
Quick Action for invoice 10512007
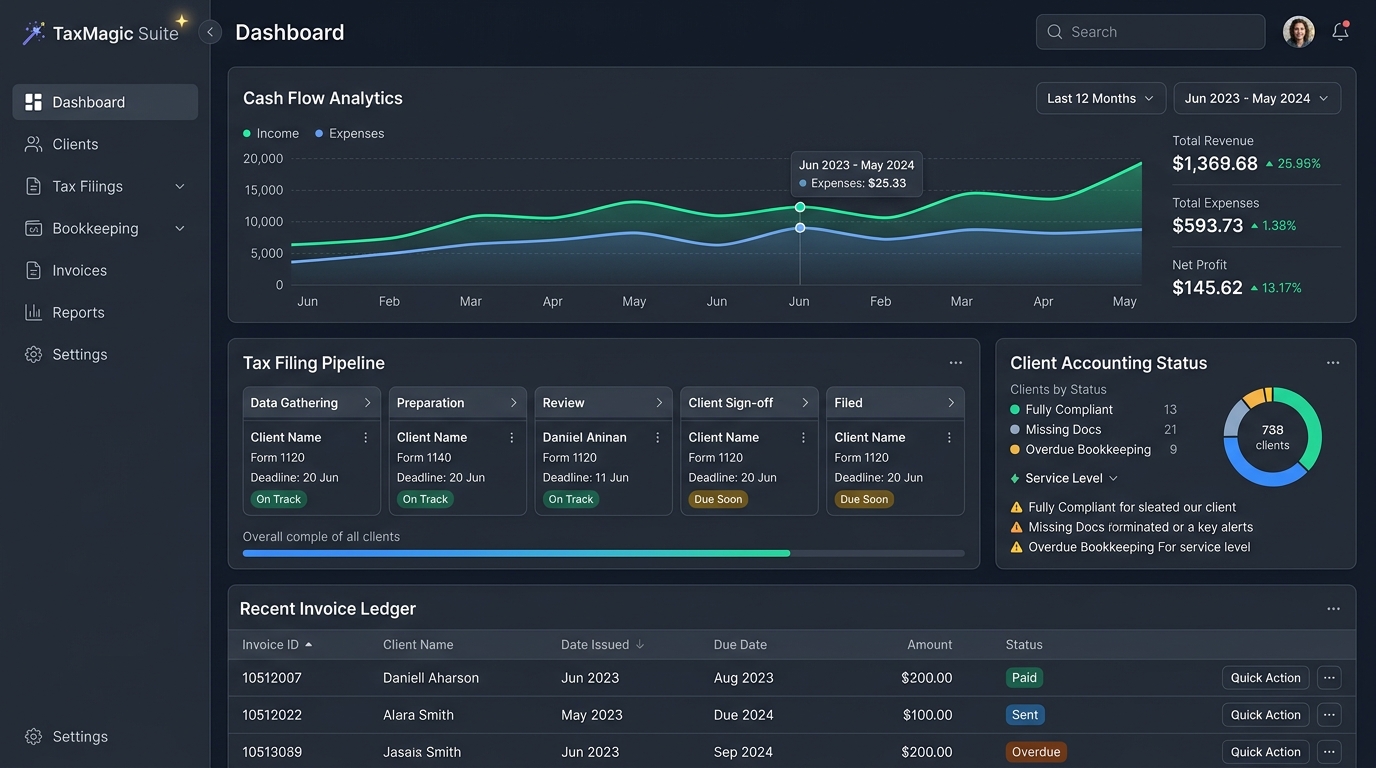[1266, 678]
